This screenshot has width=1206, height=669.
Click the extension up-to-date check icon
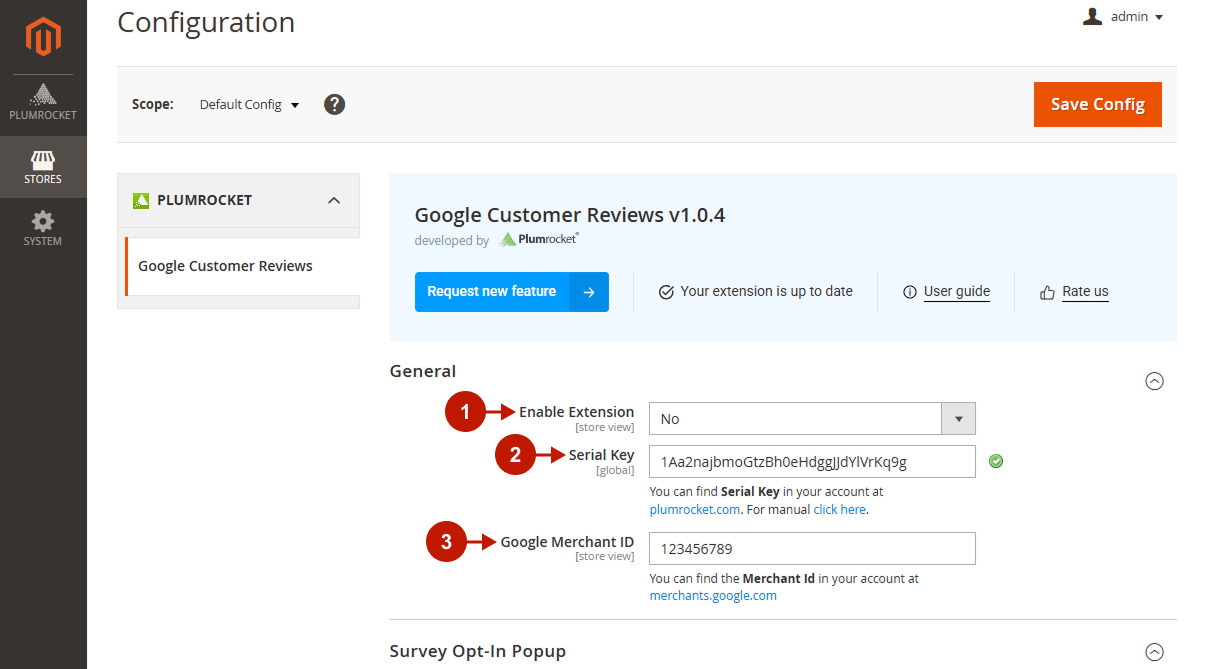point(666,292)
